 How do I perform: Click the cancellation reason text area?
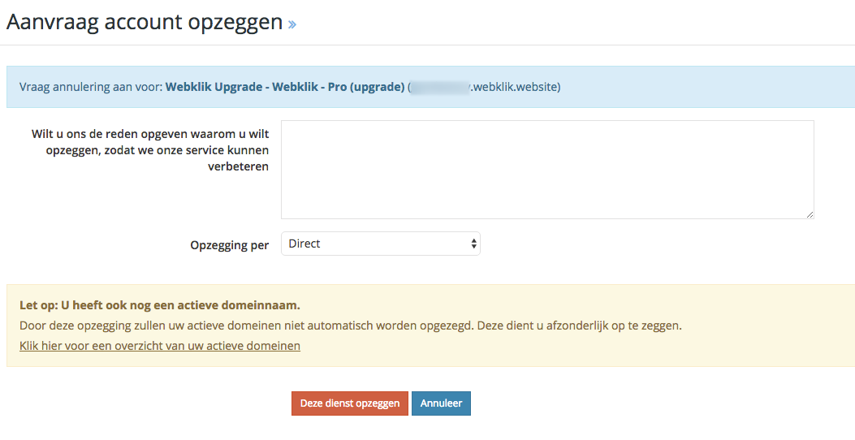[547, 170]
